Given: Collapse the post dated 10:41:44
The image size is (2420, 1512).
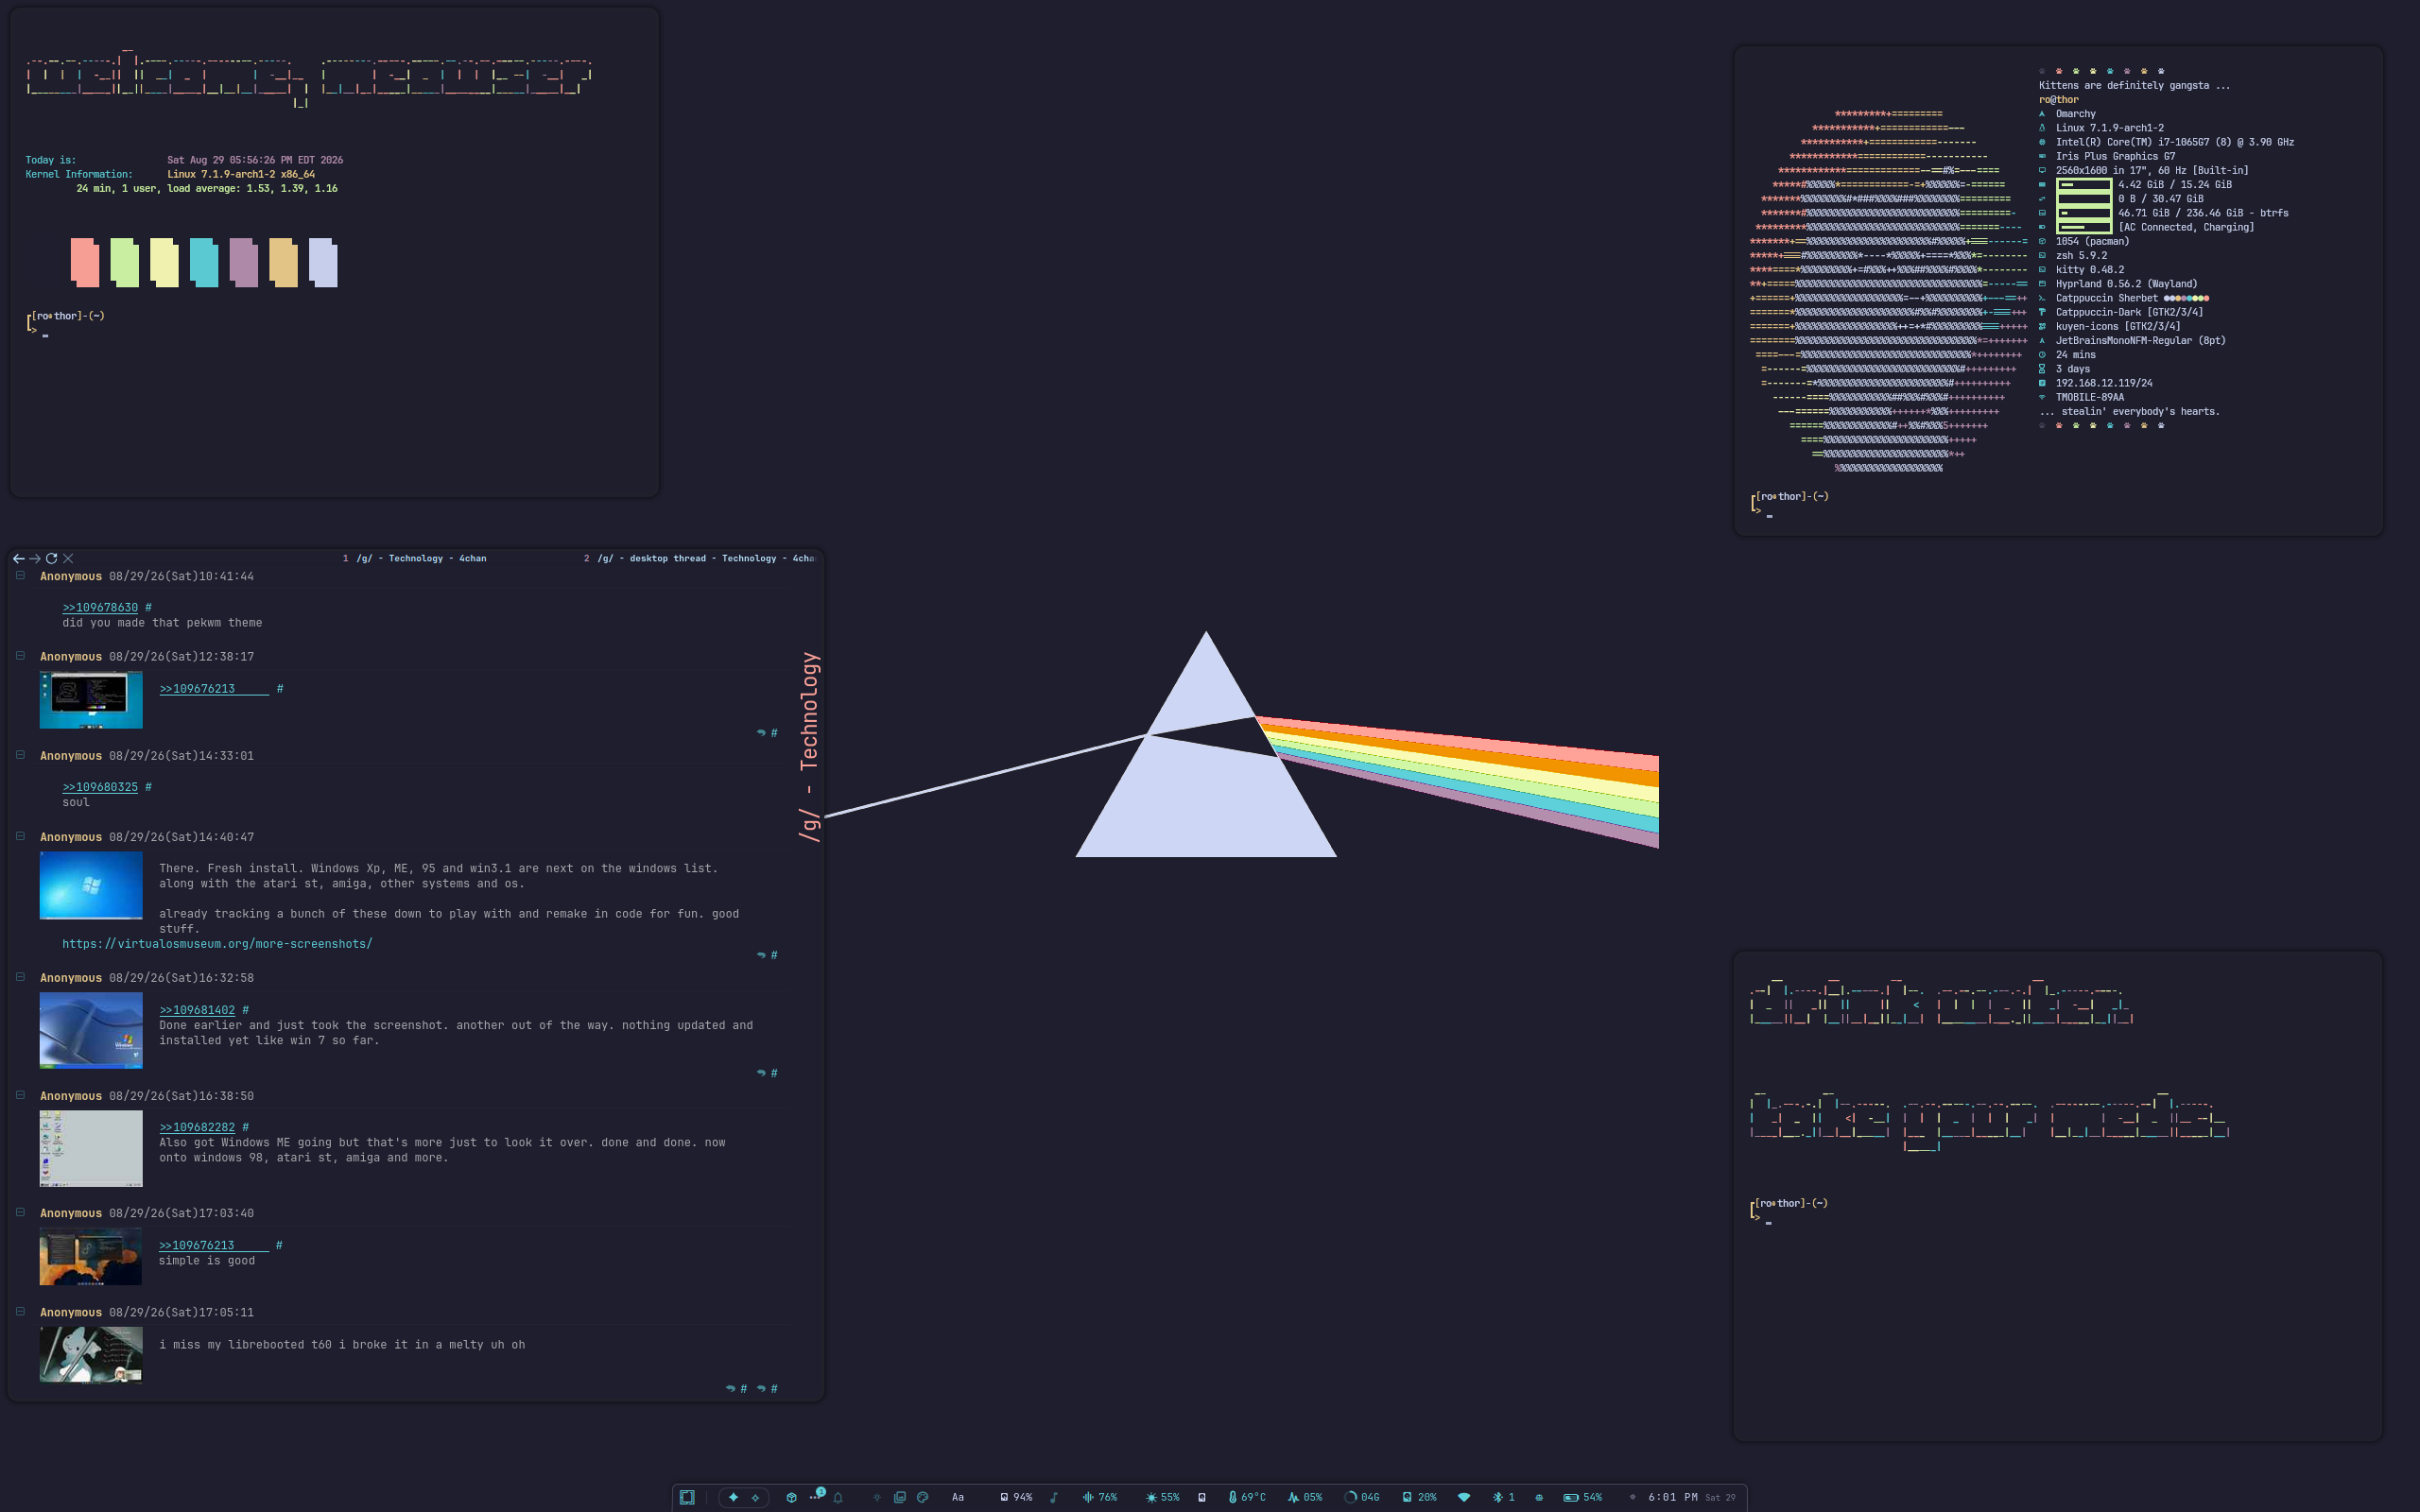Looking at the screenshot, I should 20,575.
